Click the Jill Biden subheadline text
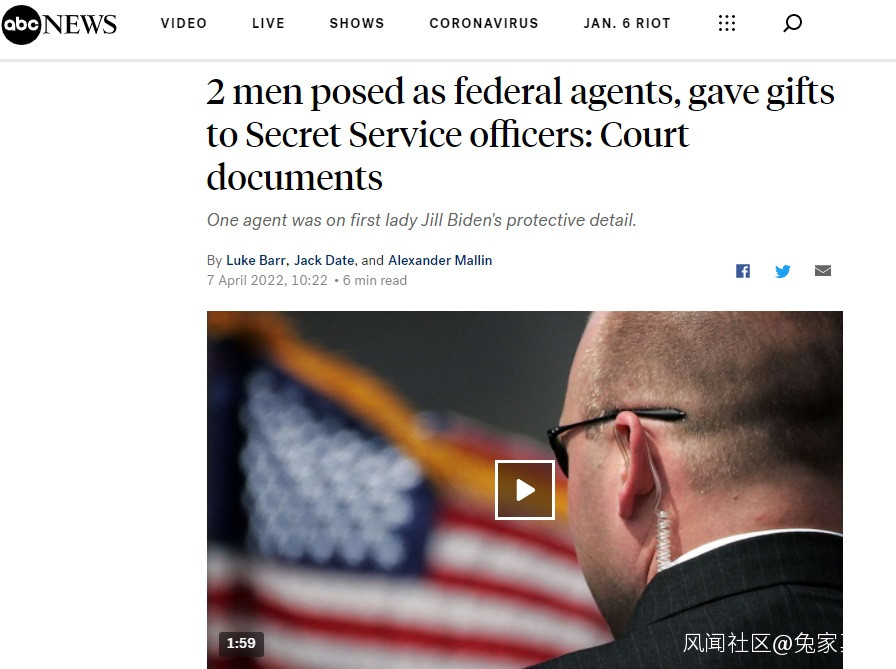The height and width of the screenshot is (669, 896). 422,220
